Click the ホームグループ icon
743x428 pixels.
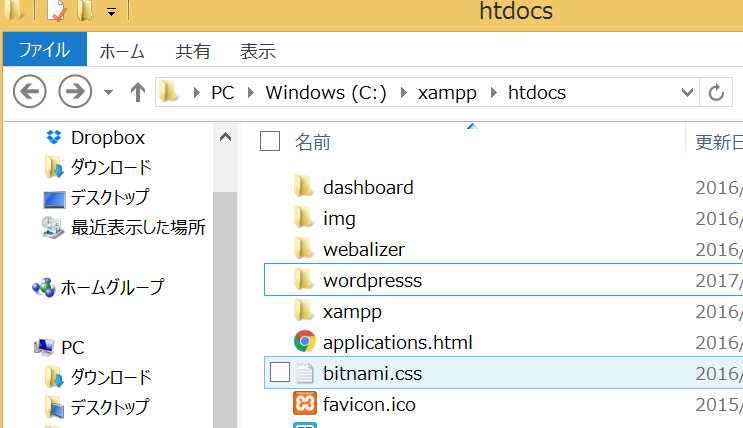click(x=44, y=287)
